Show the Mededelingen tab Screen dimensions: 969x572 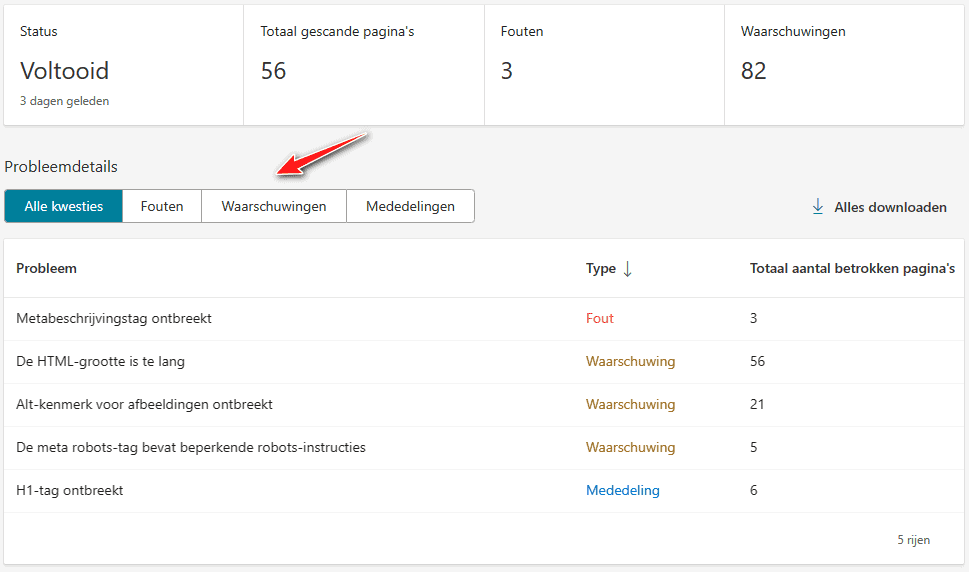410,206
